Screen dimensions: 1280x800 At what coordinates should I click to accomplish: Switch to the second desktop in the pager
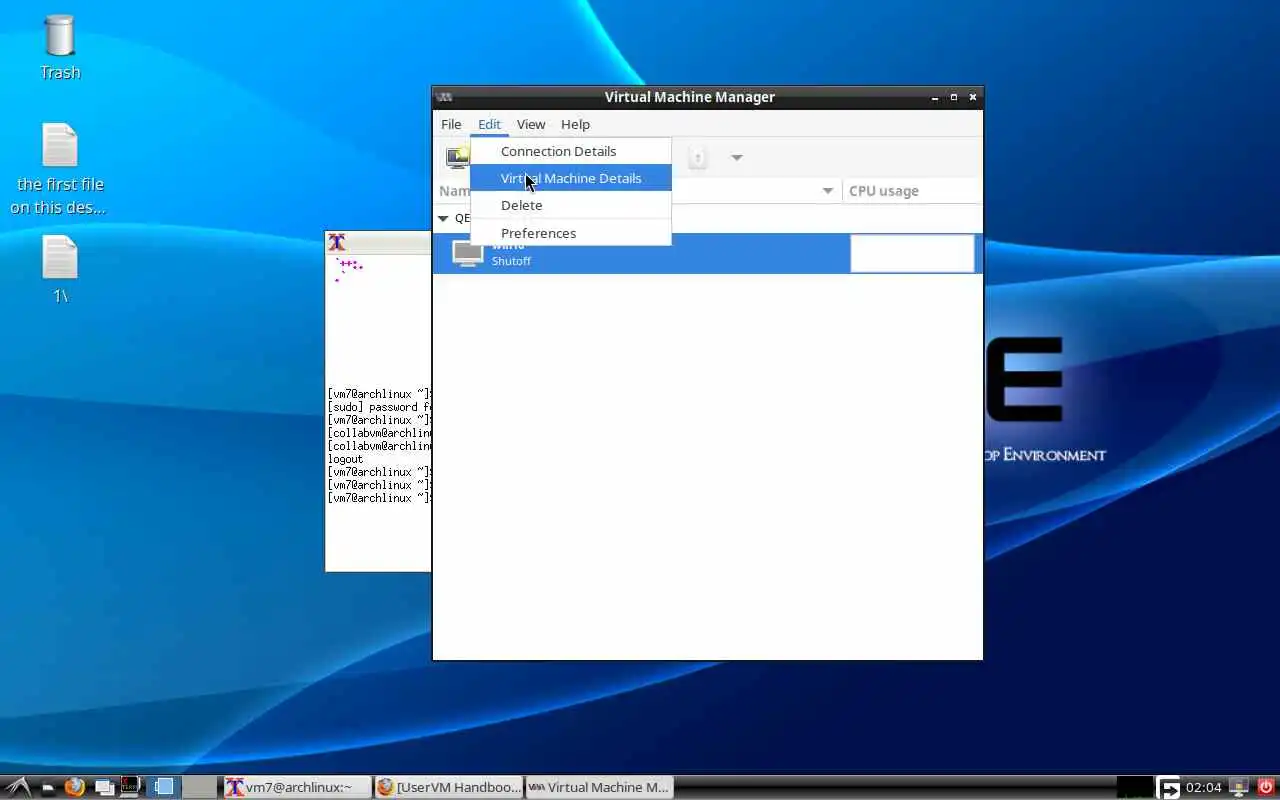point(200,787)
